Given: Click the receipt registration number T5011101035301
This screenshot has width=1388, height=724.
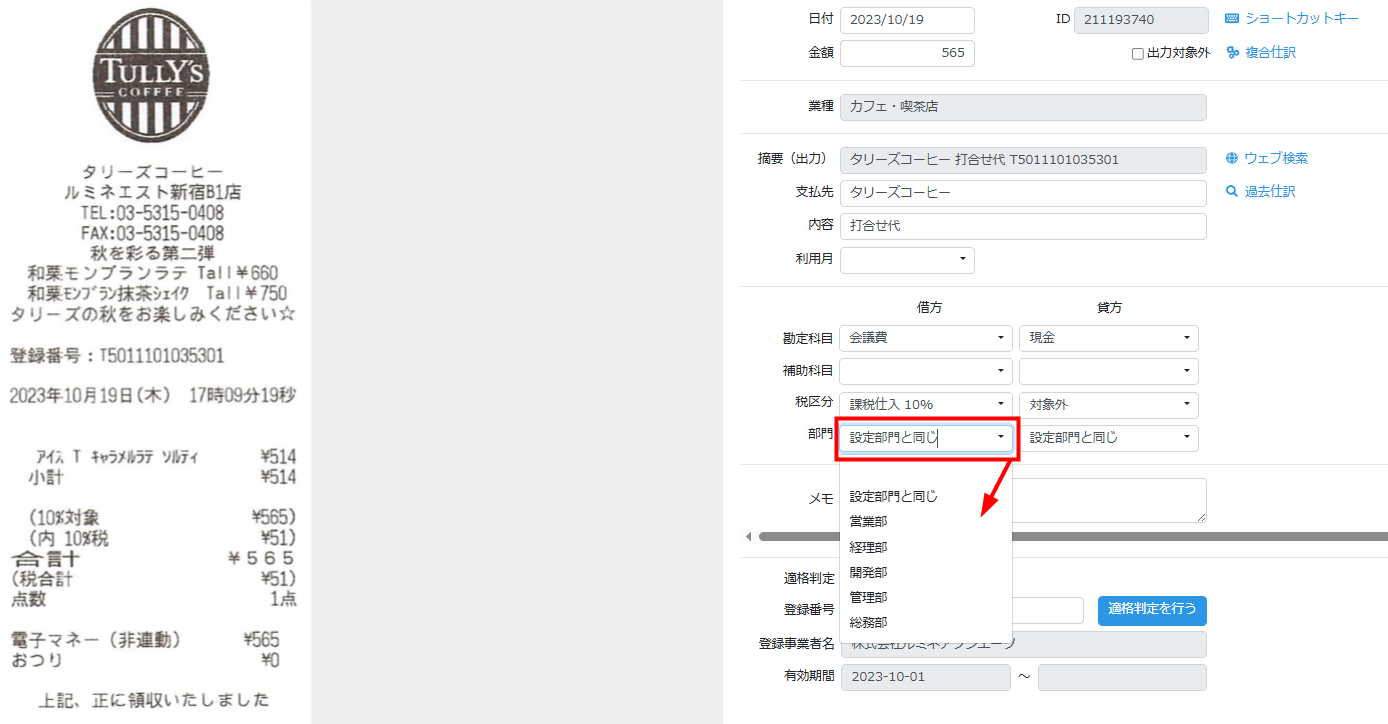Looking at the screenshot, I should tap(162, 356).
